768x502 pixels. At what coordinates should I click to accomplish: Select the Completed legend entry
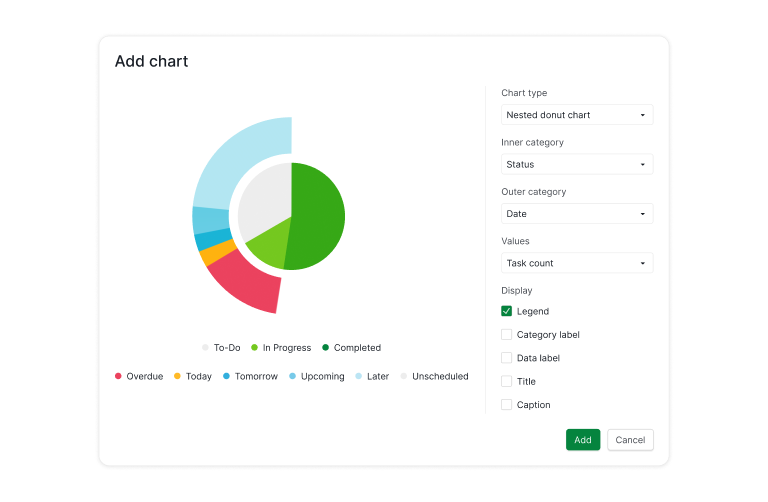pyautogui.click(x=351, y=348)
